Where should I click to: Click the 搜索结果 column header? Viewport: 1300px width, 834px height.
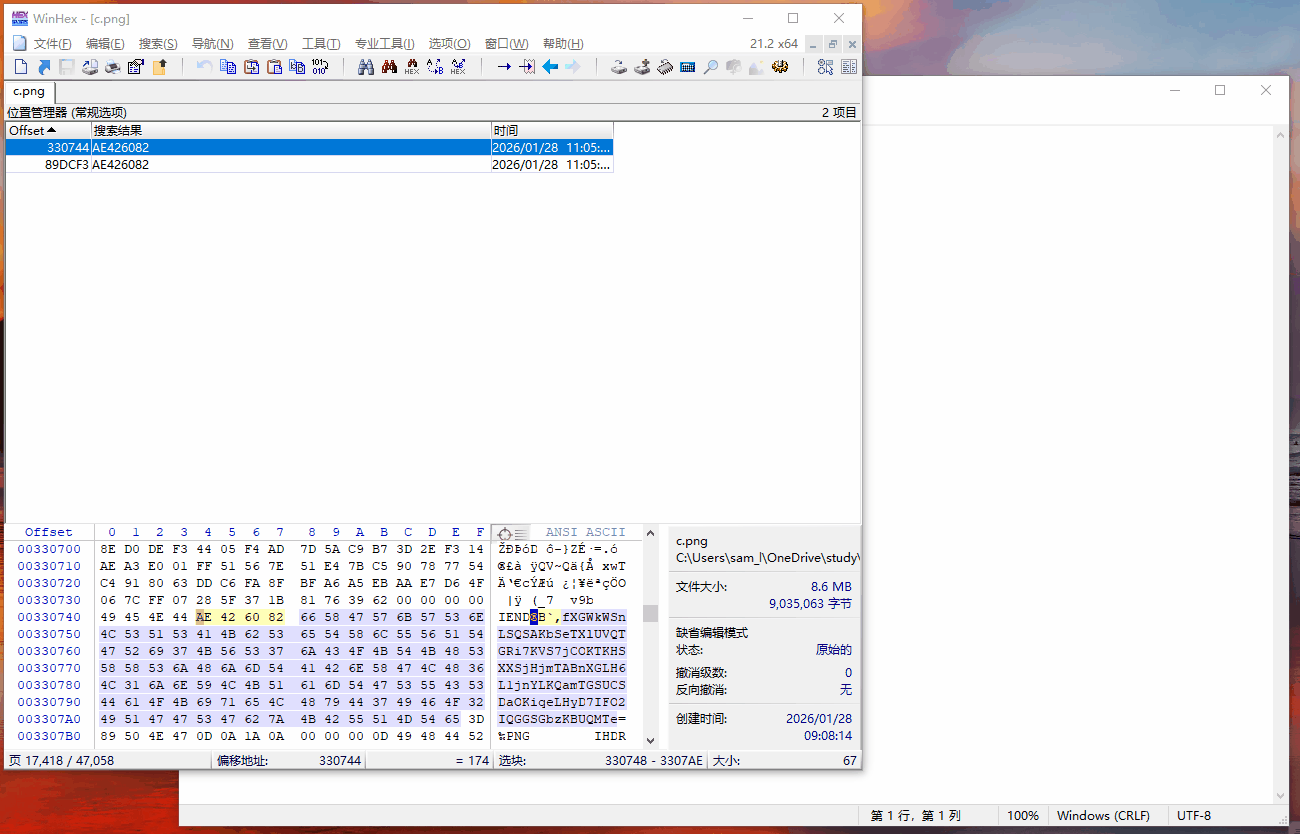pos(291,131)
